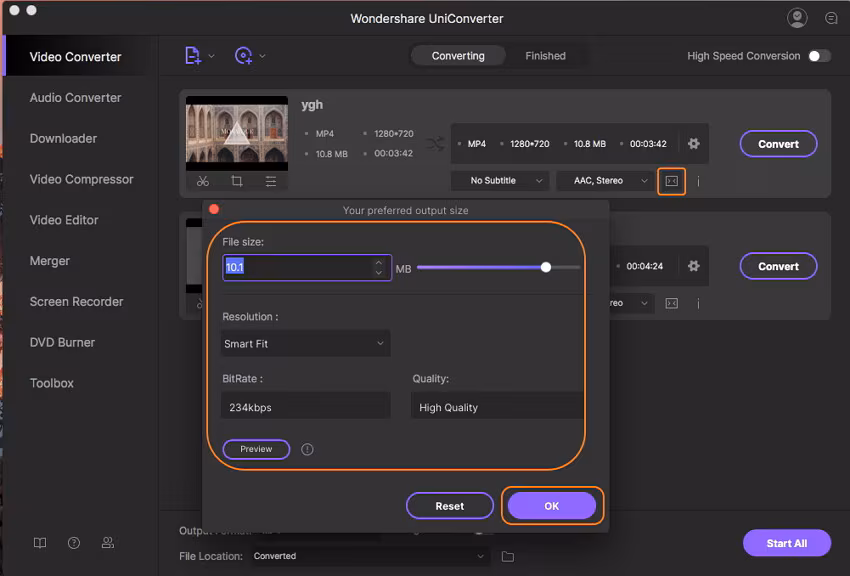Open Audio Converter section
Viewport: 850px width, 576px height.
pyautogui.click(x=75, y=98)
